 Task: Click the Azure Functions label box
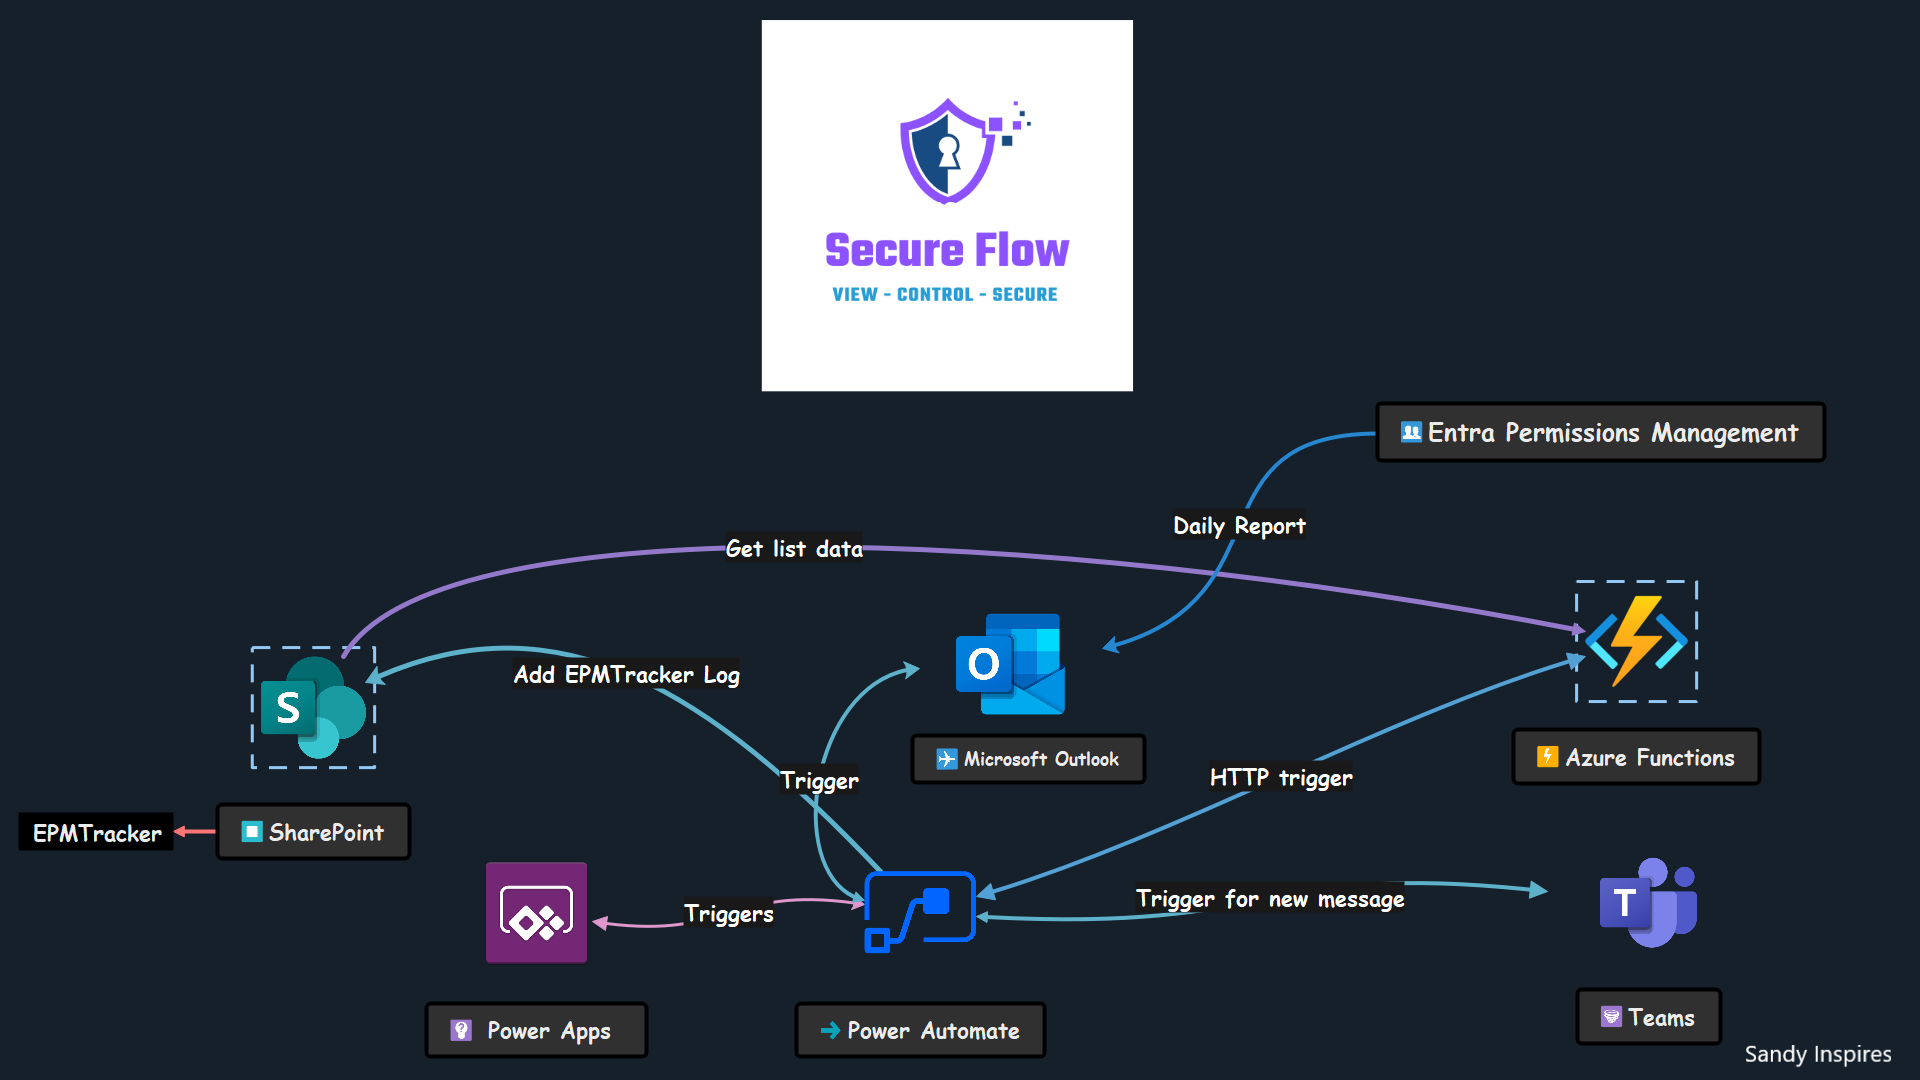click(x=1636, y=757)
